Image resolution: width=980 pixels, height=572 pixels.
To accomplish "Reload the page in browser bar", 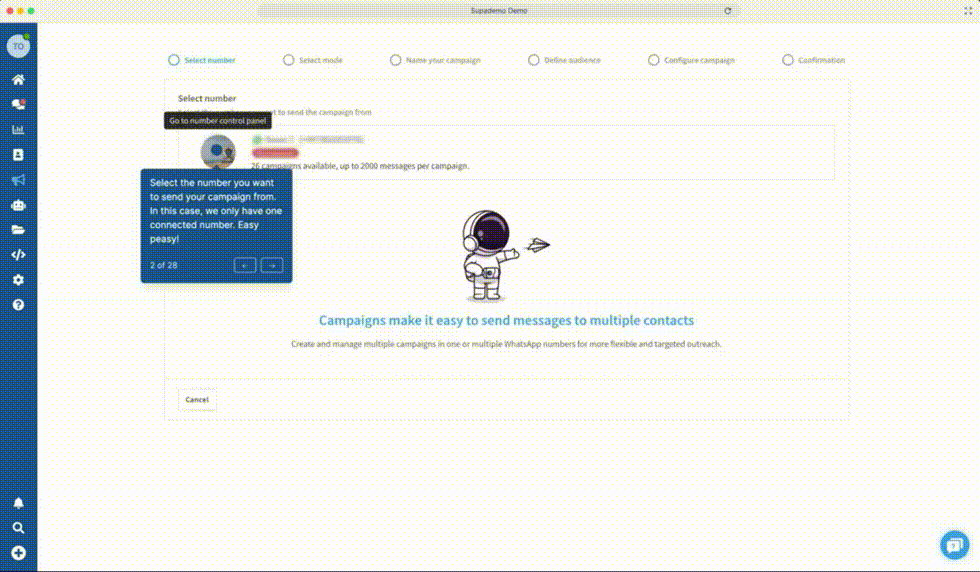I will (x=727, y=10).
